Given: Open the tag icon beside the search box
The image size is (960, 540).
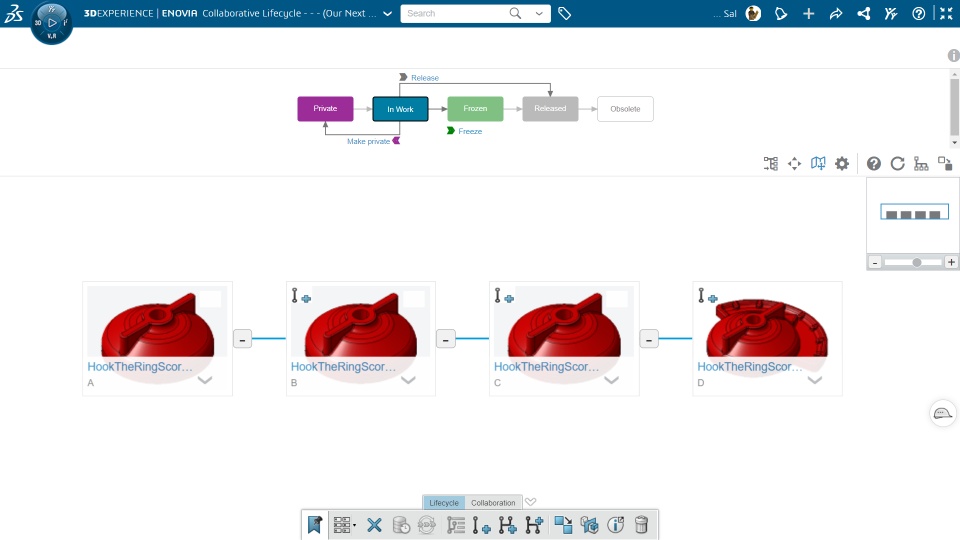Looking at the screenshot, I should point(564,13).
